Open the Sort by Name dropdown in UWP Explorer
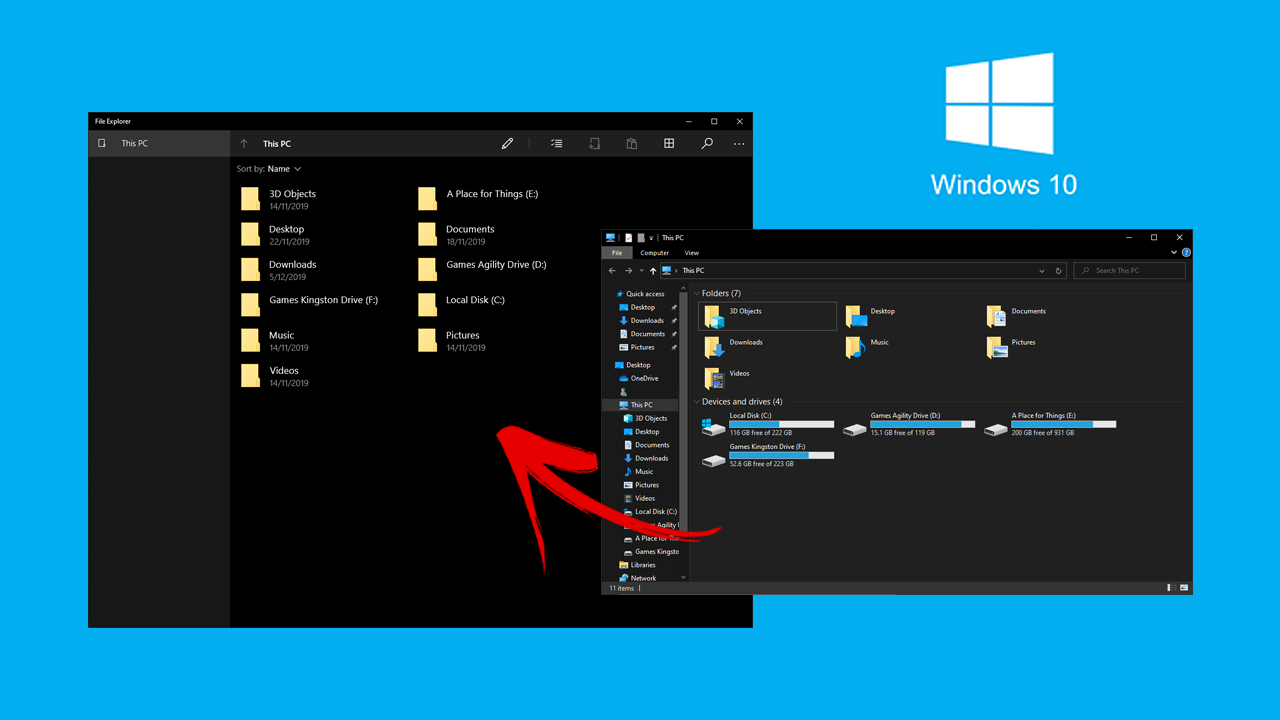 point(269,169)
